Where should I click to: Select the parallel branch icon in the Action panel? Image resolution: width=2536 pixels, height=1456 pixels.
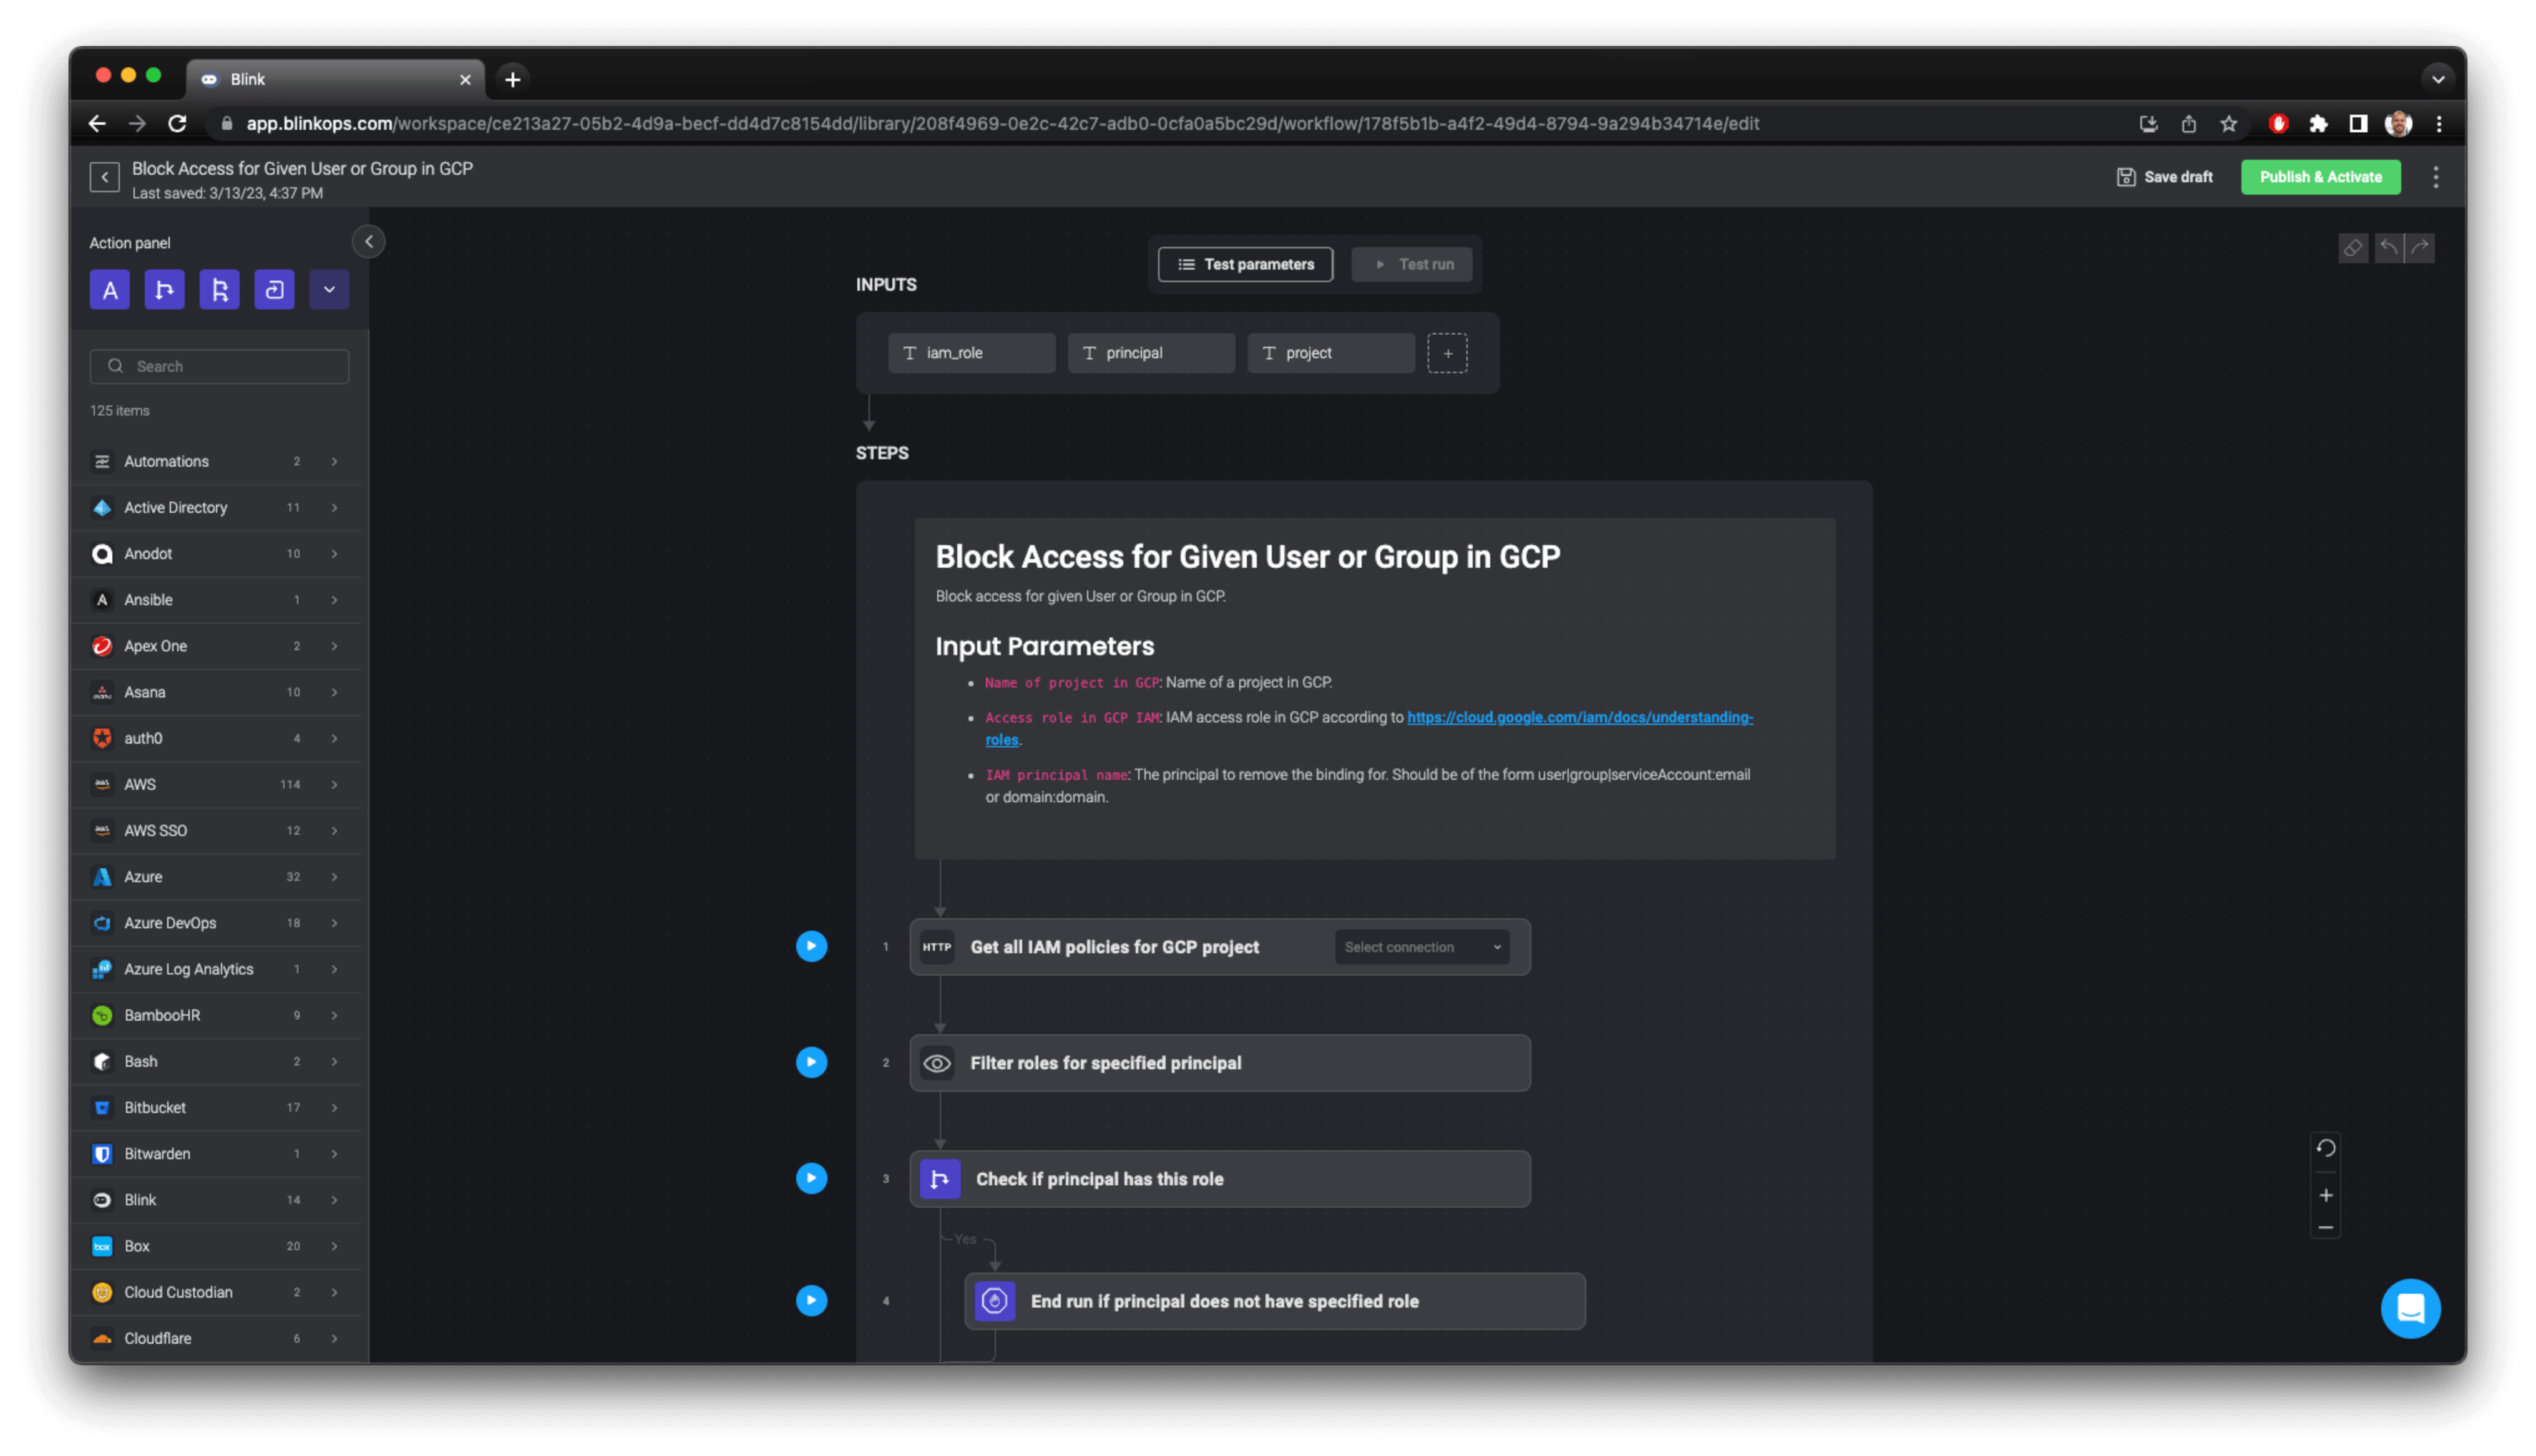pyautogui.click(x=220, y=289)
